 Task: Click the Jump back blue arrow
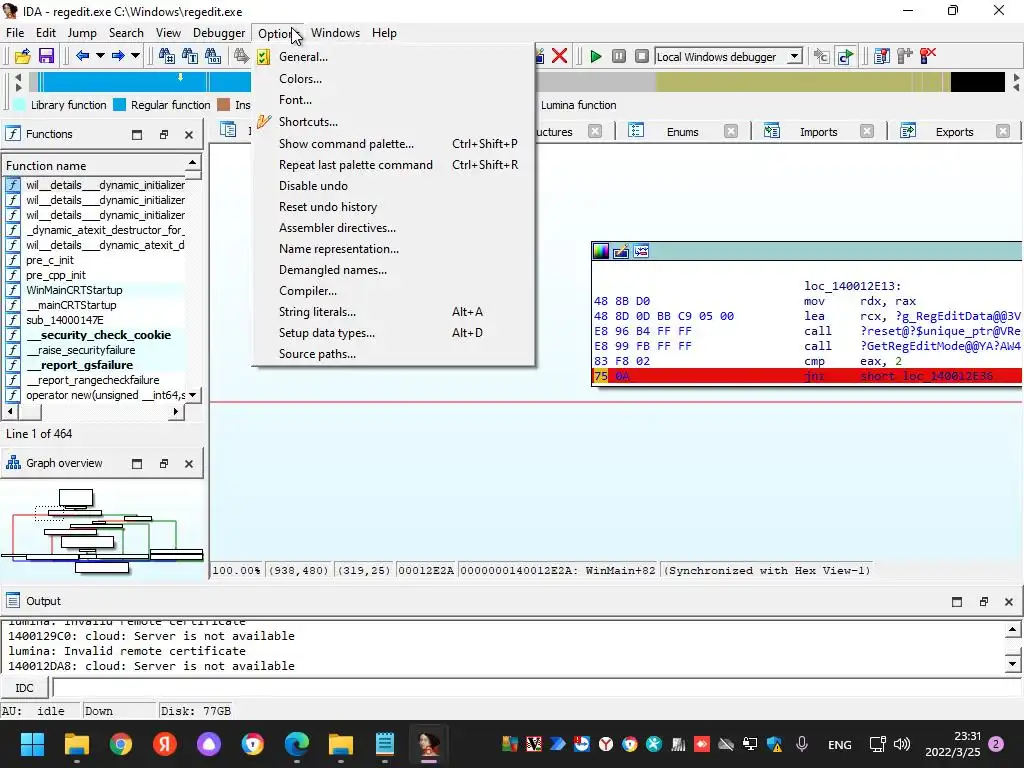(82, 56)
